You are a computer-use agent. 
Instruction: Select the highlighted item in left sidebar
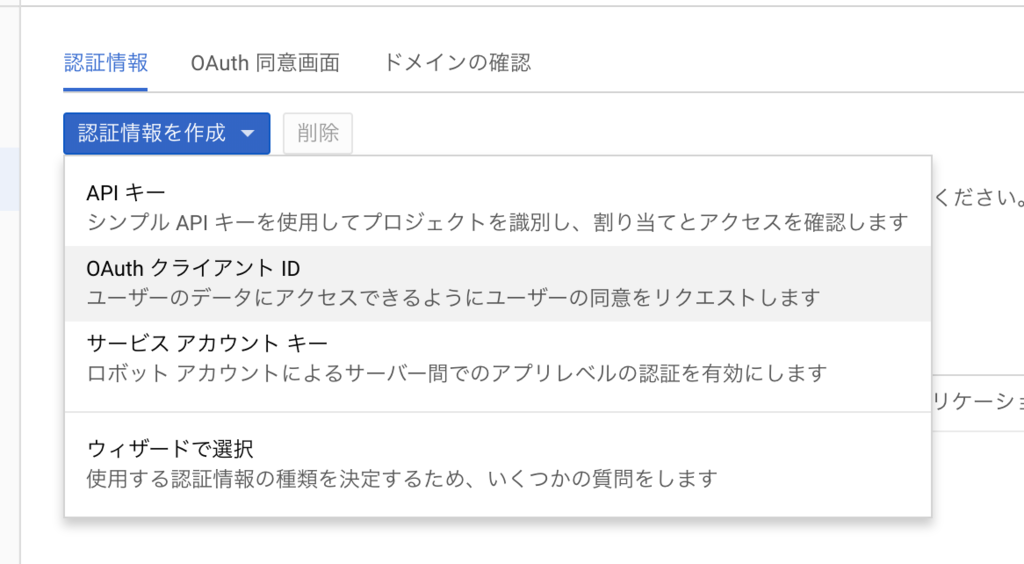click(10, 179)
